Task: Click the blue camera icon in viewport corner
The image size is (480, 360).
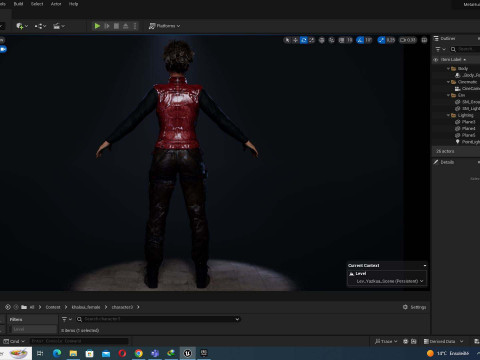Action: (3, 49)
